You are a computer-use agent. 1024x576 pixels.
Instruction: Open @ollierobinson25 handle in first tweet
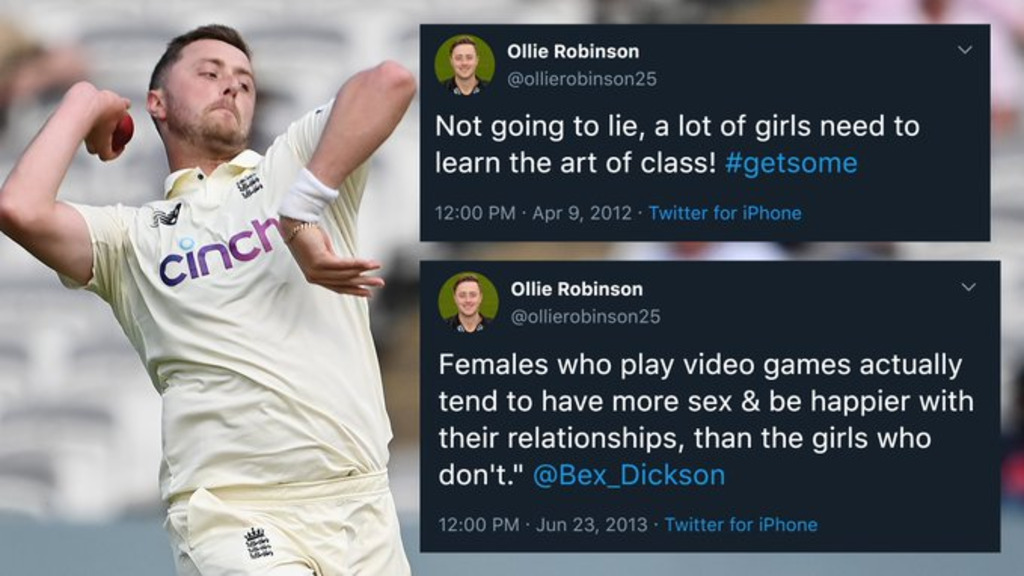pyautogui.click(x=582, y=79)
